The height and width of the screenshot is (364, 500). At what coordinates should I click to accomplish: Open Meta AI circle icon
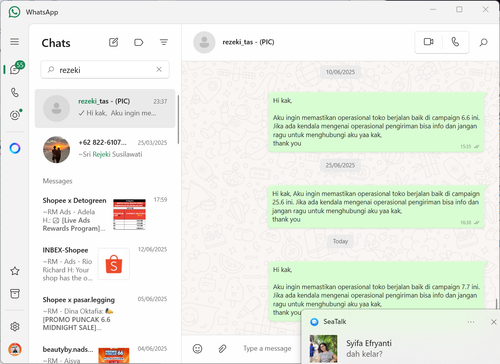[15, 148]
